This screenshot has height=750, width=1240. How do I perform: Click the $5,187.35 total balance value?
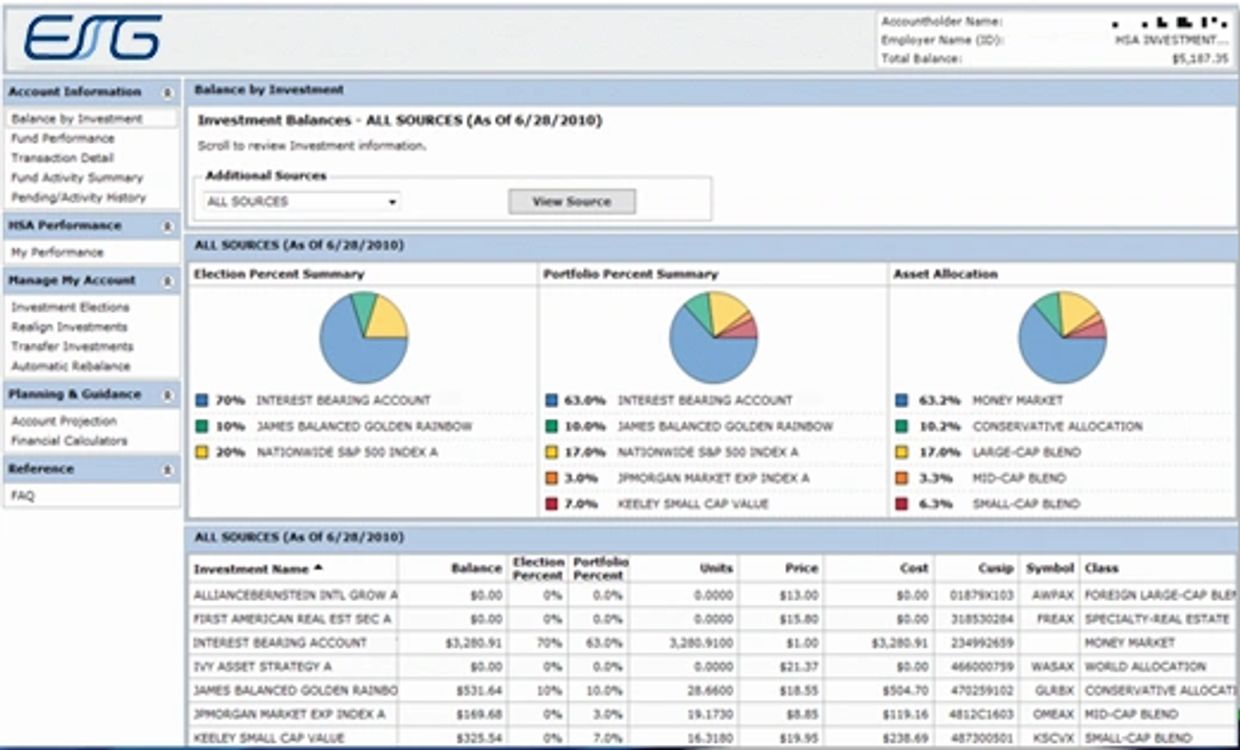[x=1201, y=59]
